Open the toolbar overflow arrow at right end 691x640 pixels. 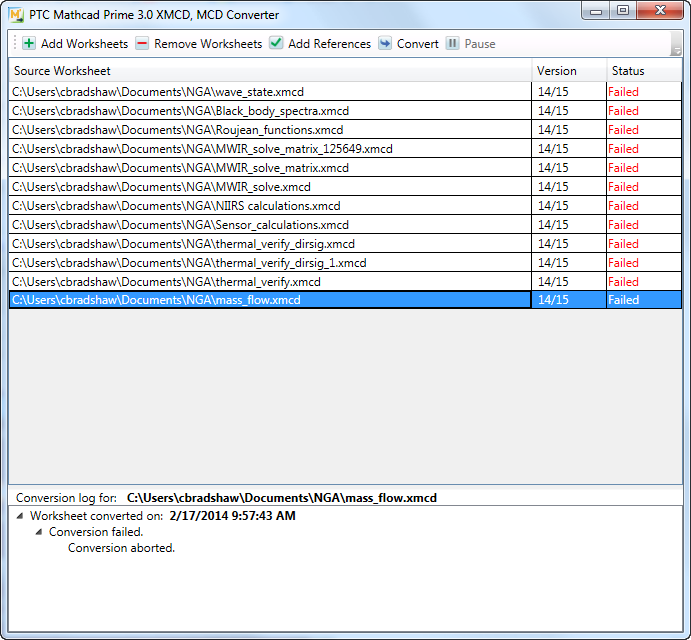(676, 44)
